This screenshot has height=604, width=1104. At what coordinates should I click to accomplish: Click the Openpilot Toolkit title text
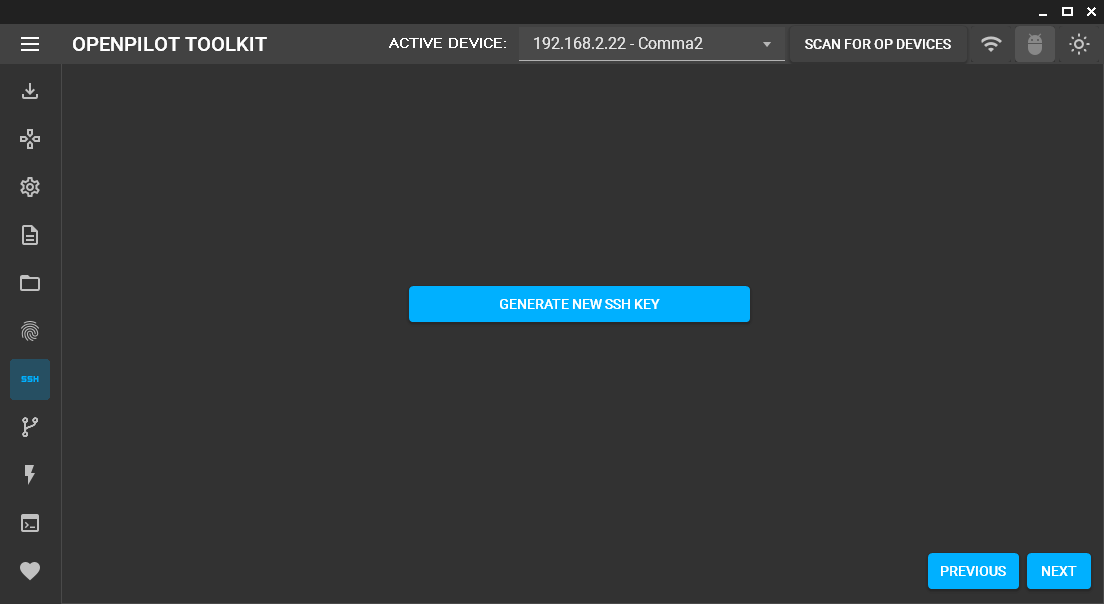169,44
